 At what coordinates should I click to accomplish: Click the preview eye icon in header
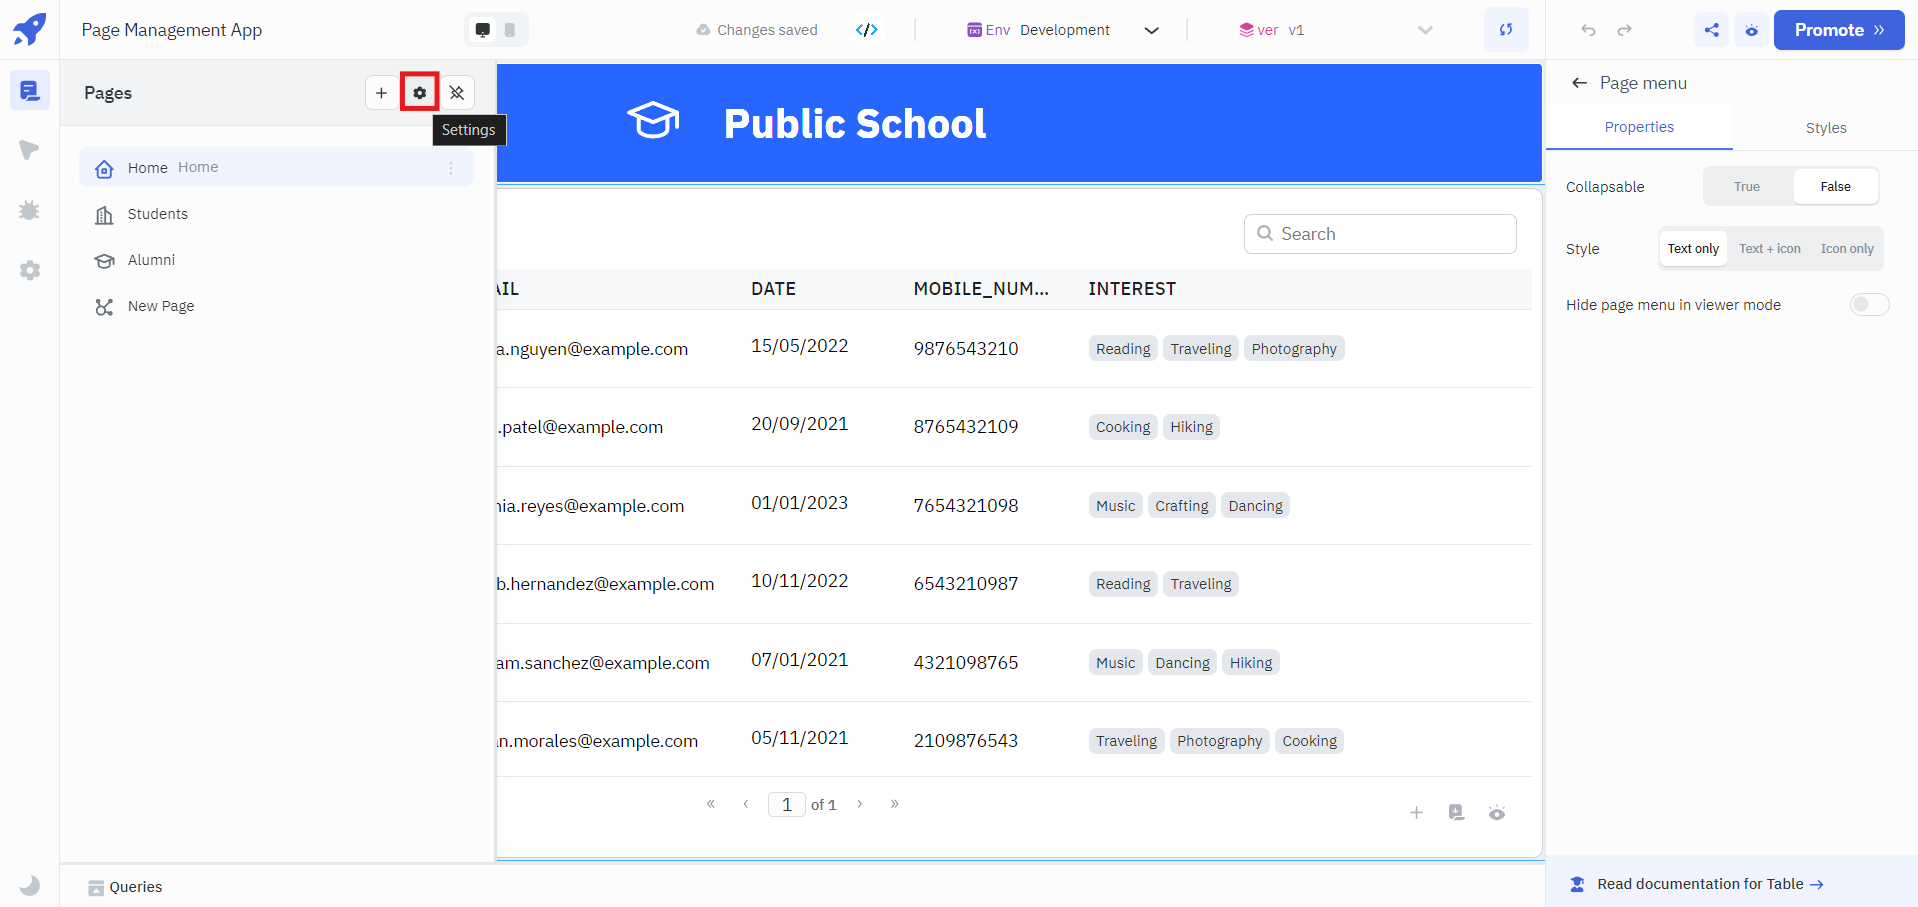[x=1751, y=30]
